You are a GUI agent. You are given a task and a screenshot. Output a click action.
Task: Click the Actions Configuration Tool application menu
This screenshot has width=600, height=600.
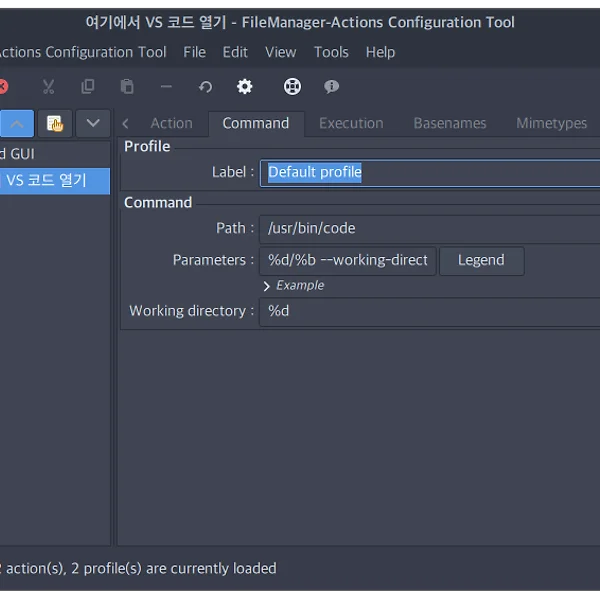(83, 52)
